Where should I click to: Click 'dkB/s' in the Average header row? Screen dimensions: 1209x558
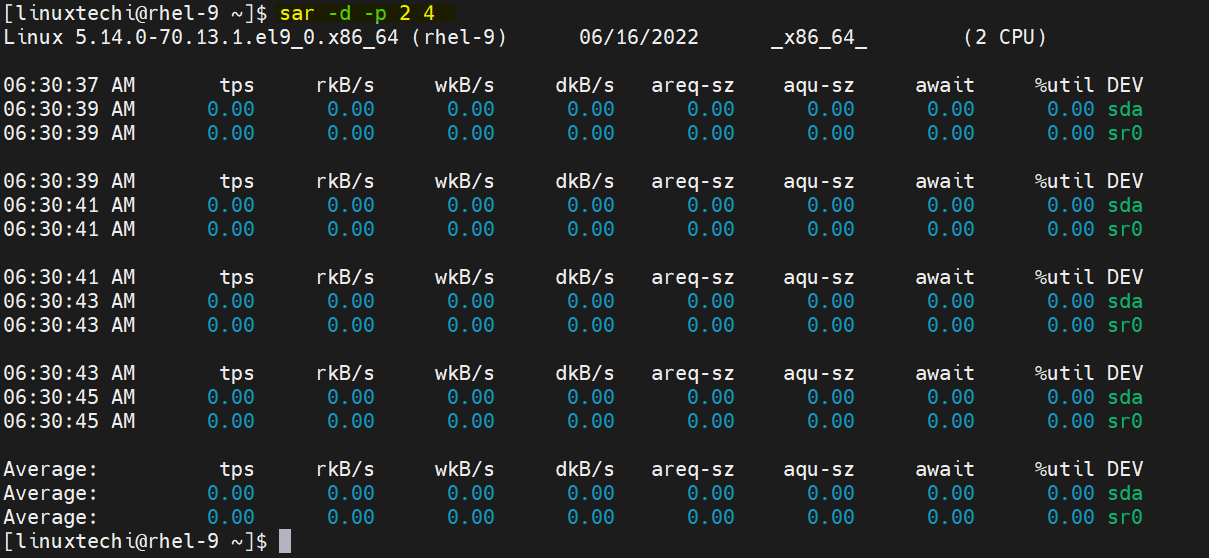point(585,469)
